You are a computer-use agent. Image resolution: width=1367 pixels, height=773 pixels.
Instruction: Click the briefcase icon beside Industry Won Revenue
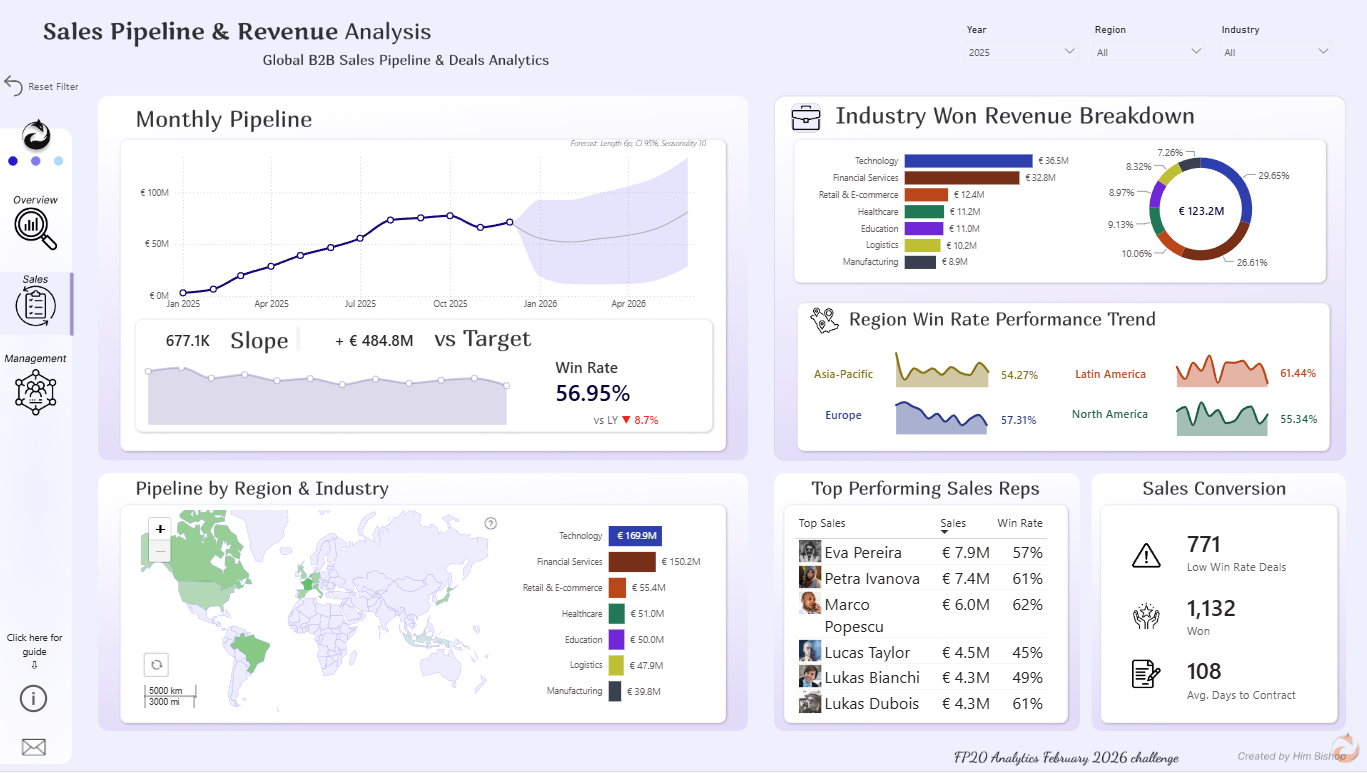806,117
